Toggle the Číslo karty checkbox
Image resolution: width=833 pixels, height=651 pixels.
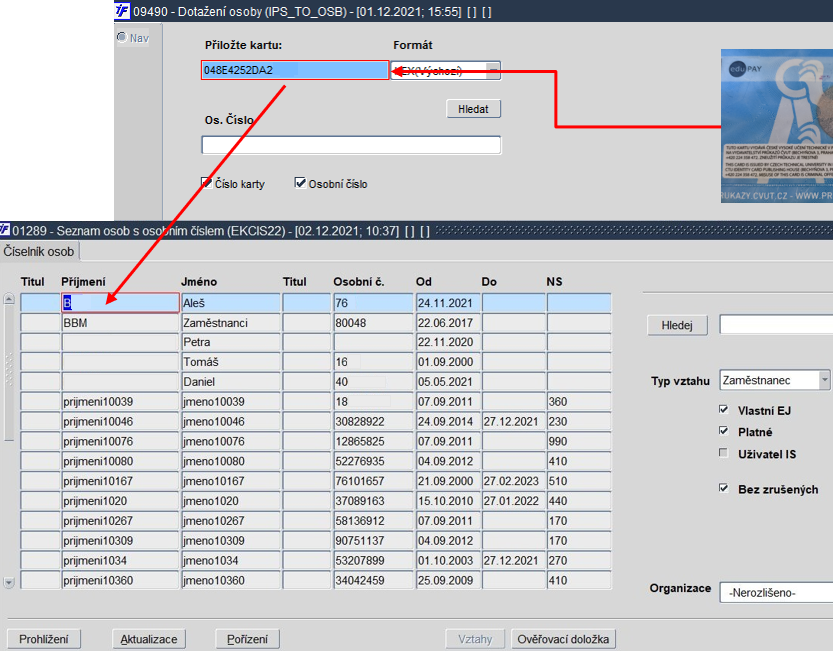[207, 183]
